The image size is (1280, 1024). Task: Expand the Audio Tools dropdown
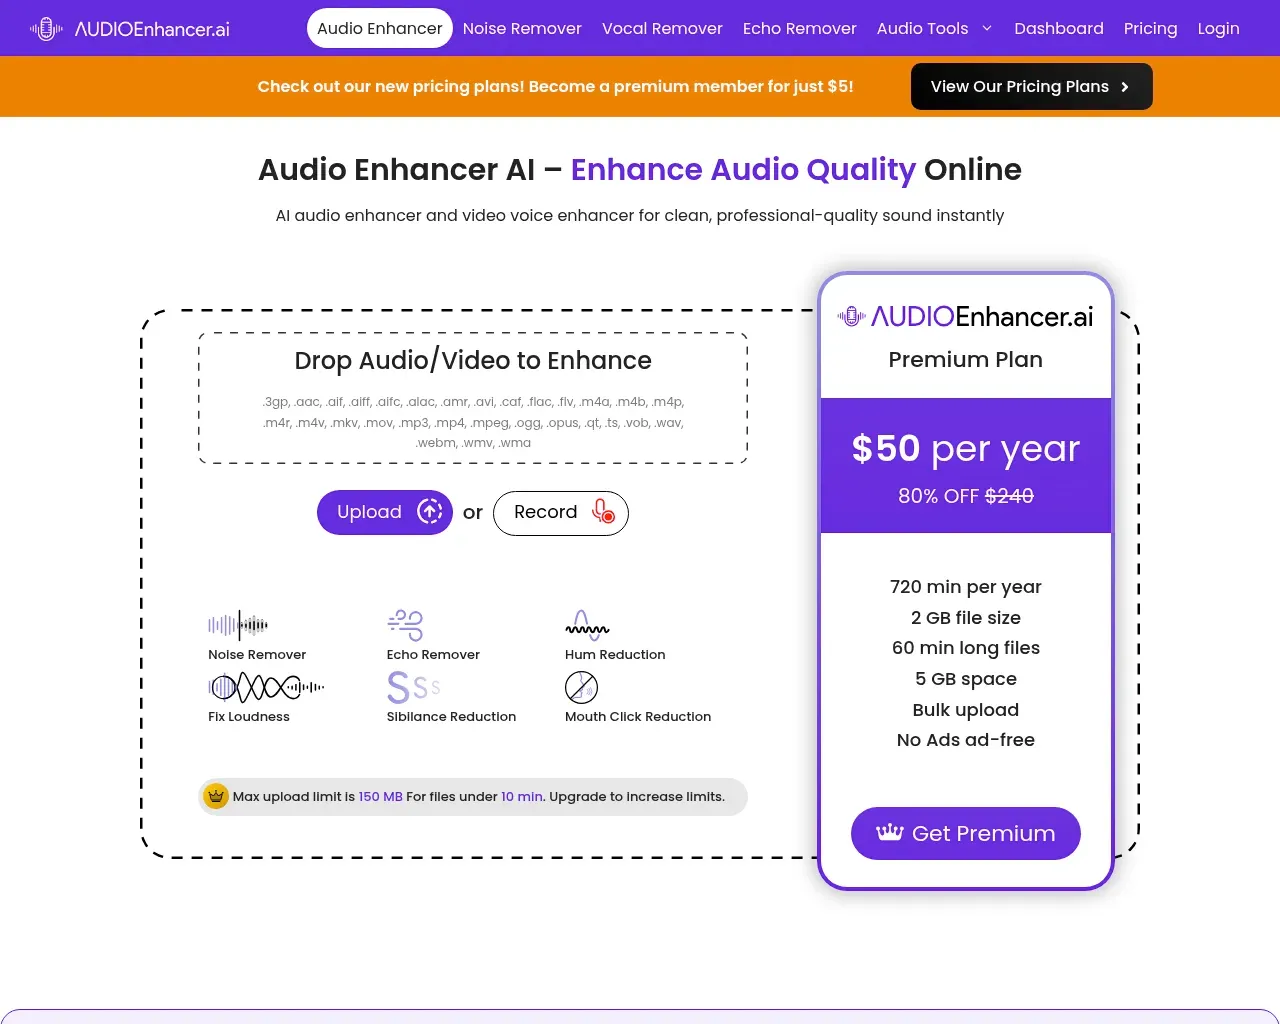pyautogui.click(x=934, y=28)
